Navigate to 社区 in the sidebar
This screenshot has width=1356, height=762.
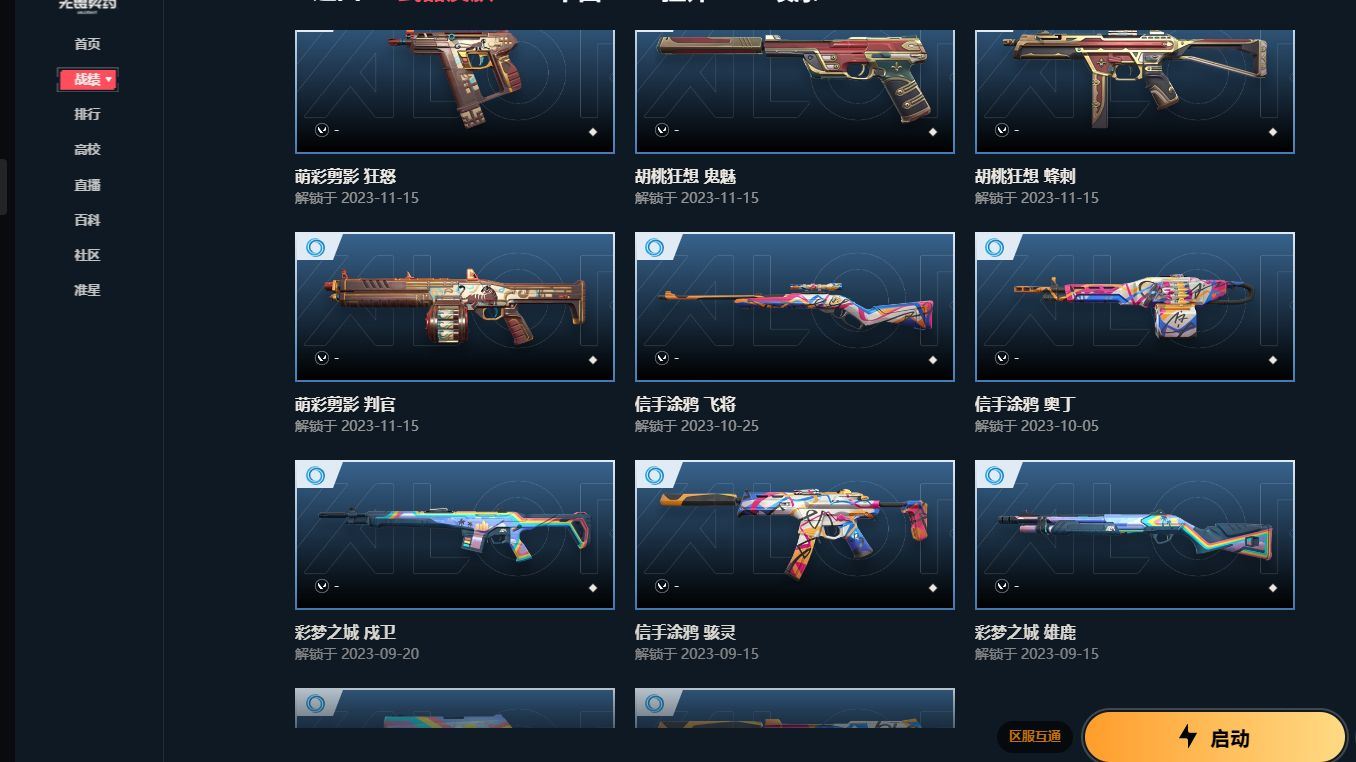click(87, 255)
